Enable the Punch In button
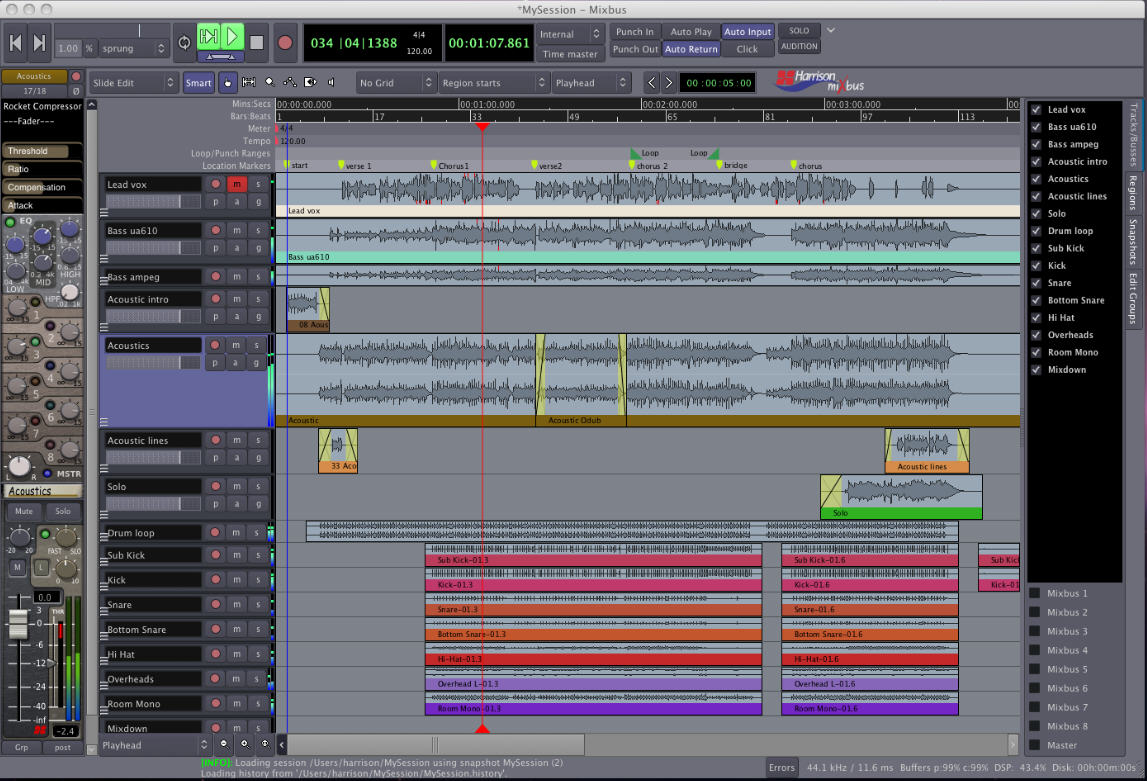This screenshot has width=1147, height=781. click(635, 32)
